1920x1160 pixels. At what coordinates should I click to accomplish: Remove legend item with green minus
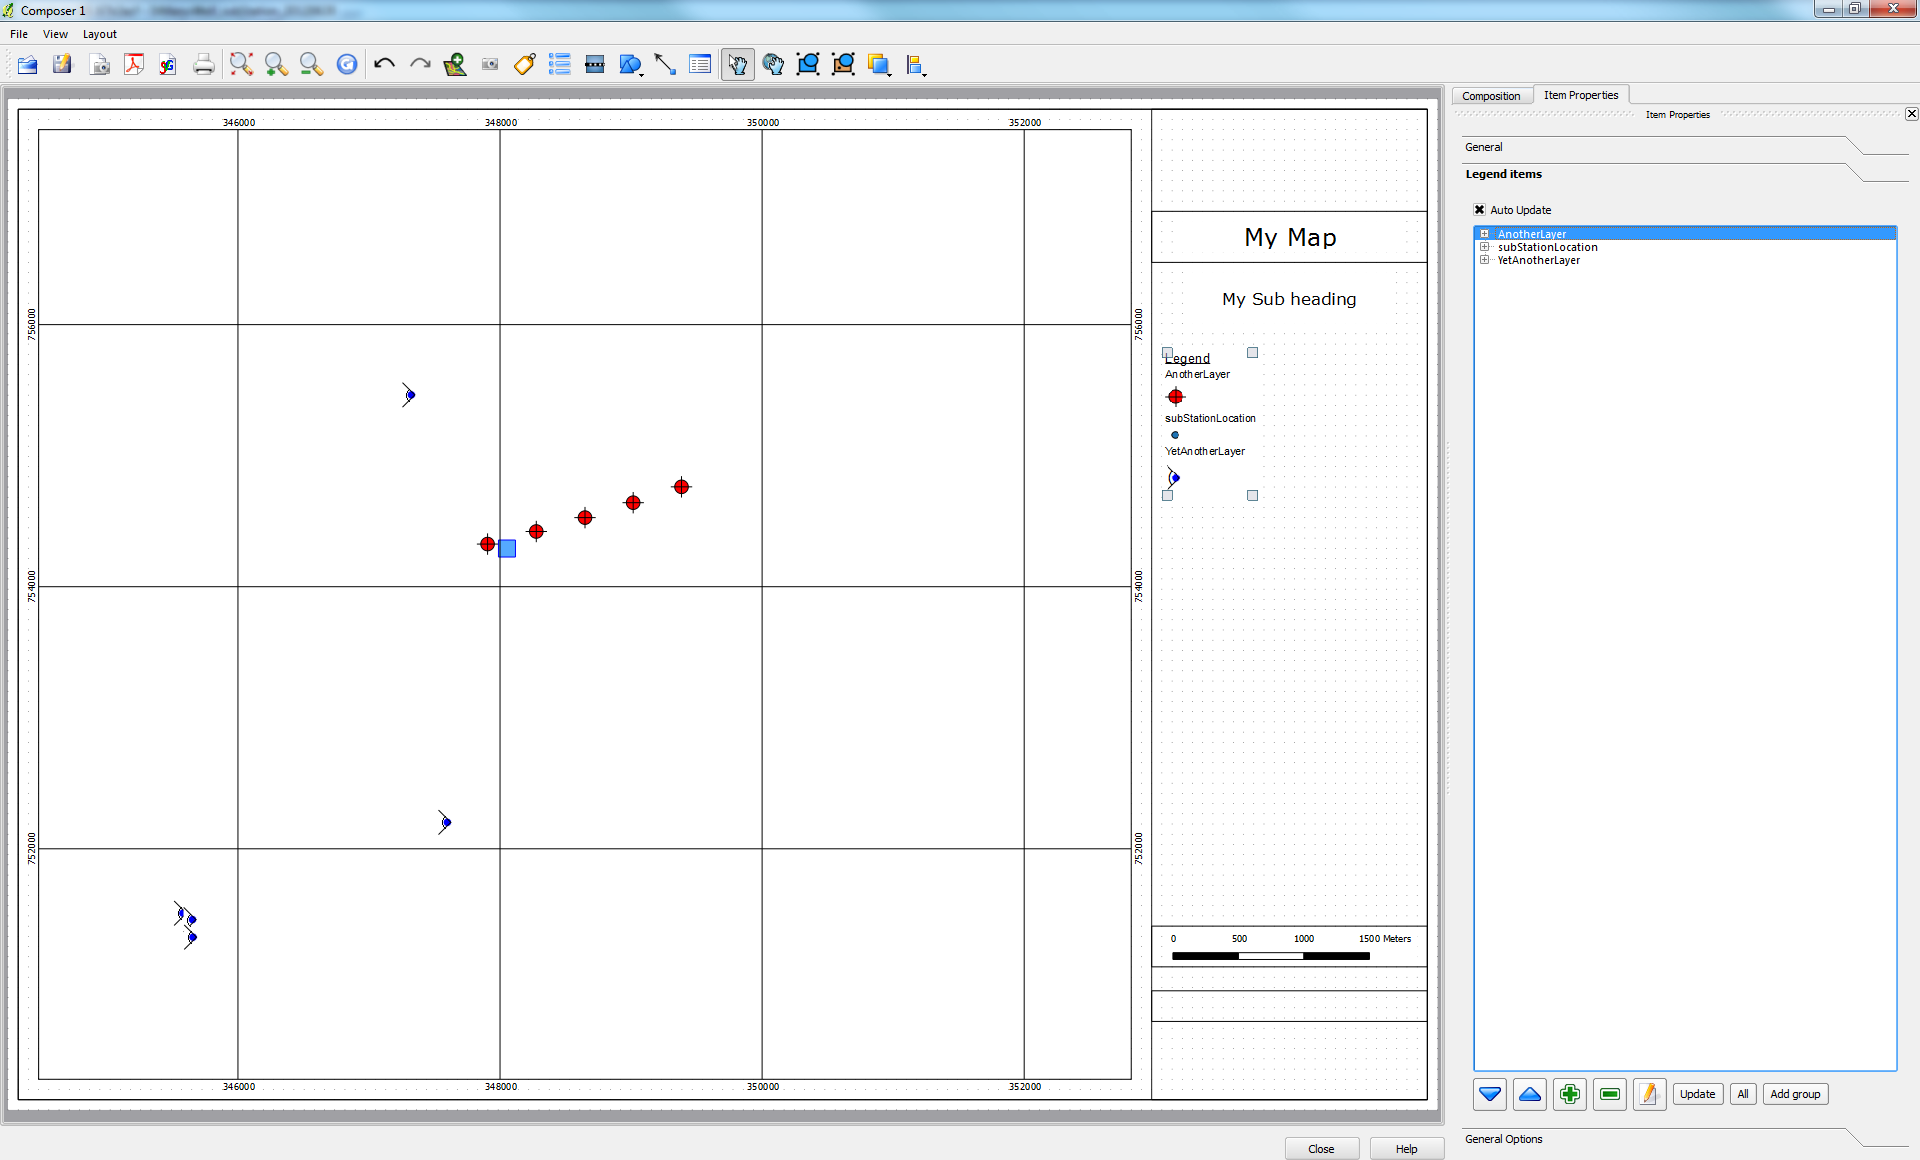1610,1094
